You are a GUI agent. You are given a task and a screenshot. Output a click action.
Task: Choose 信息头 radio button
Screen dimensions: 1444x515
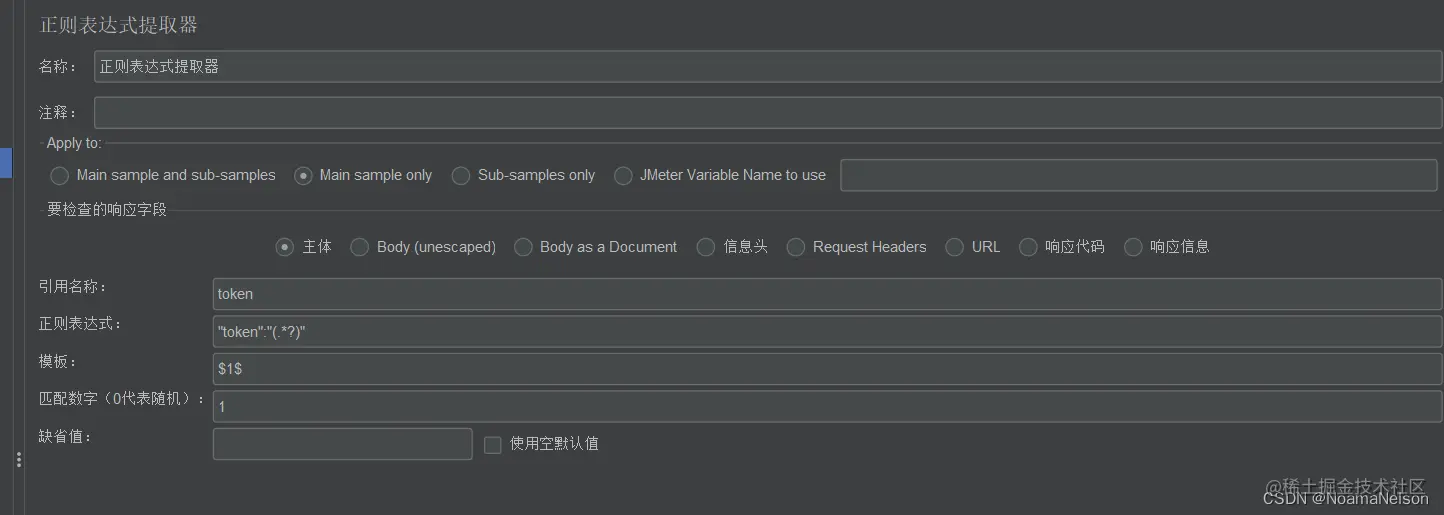click(706, 247)
